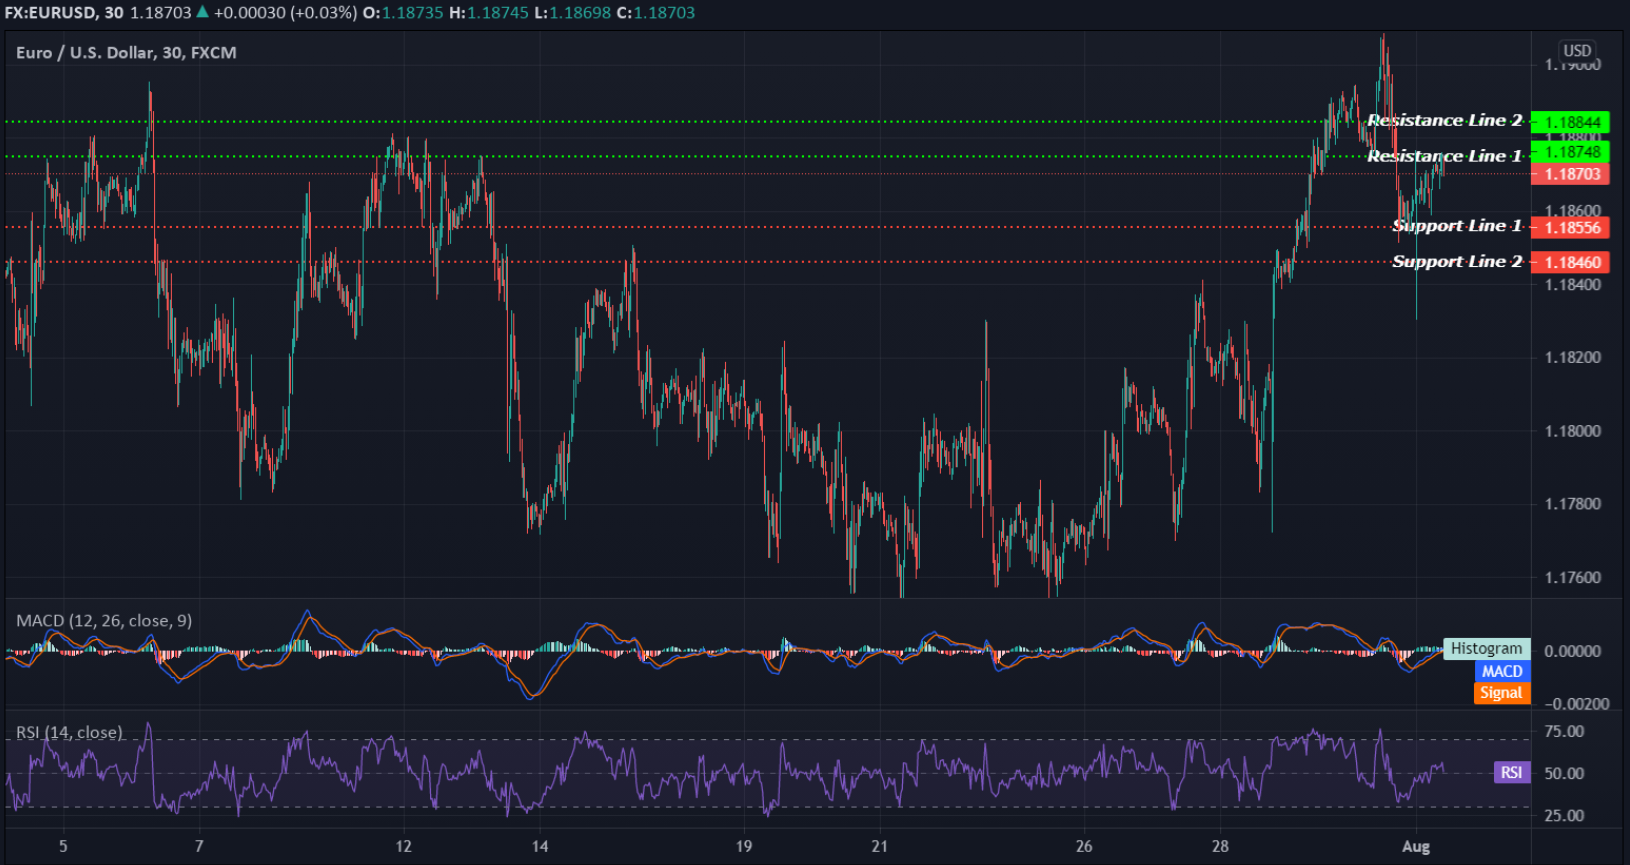
Task: Click the H:1.18745 high price value
Action: pyautogui.click(x=490, y=13)
